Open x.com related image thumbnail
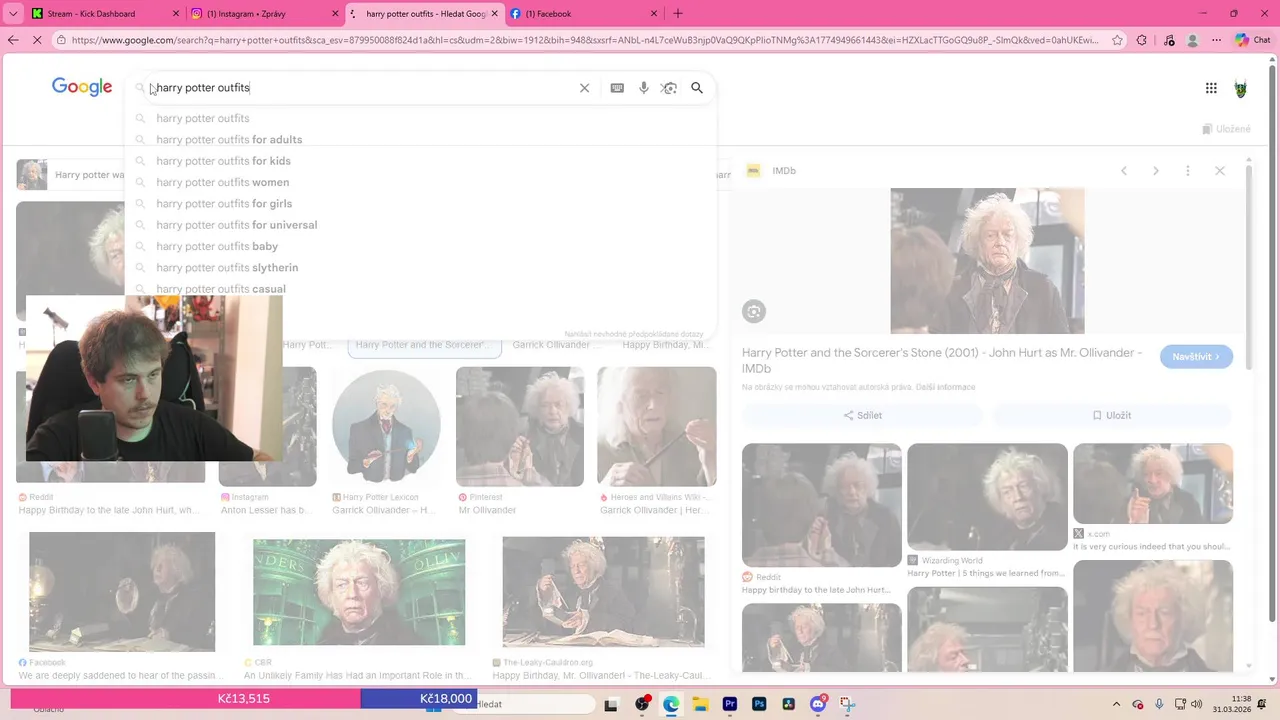The image size is (1280, 720). tap(1153, 484)
